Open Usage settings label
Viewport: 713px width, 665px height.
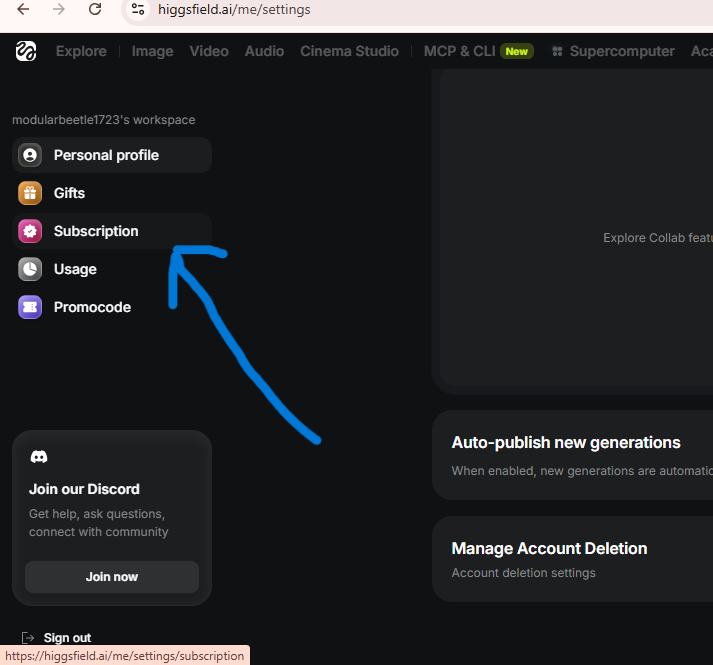pos(75,269)
